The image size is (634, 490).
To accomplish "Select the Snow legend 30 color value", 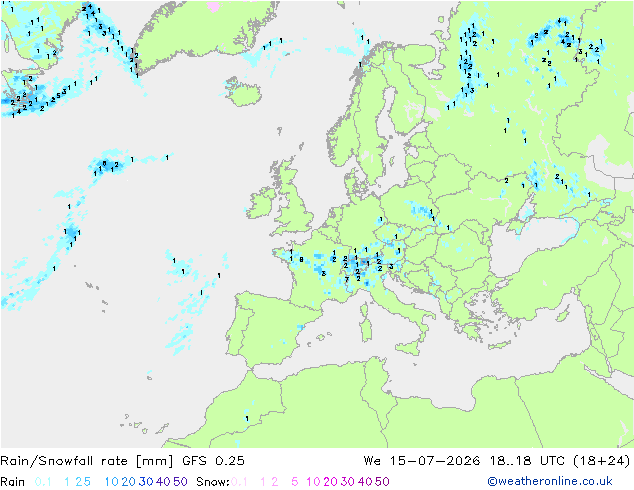I will (348, 482).
